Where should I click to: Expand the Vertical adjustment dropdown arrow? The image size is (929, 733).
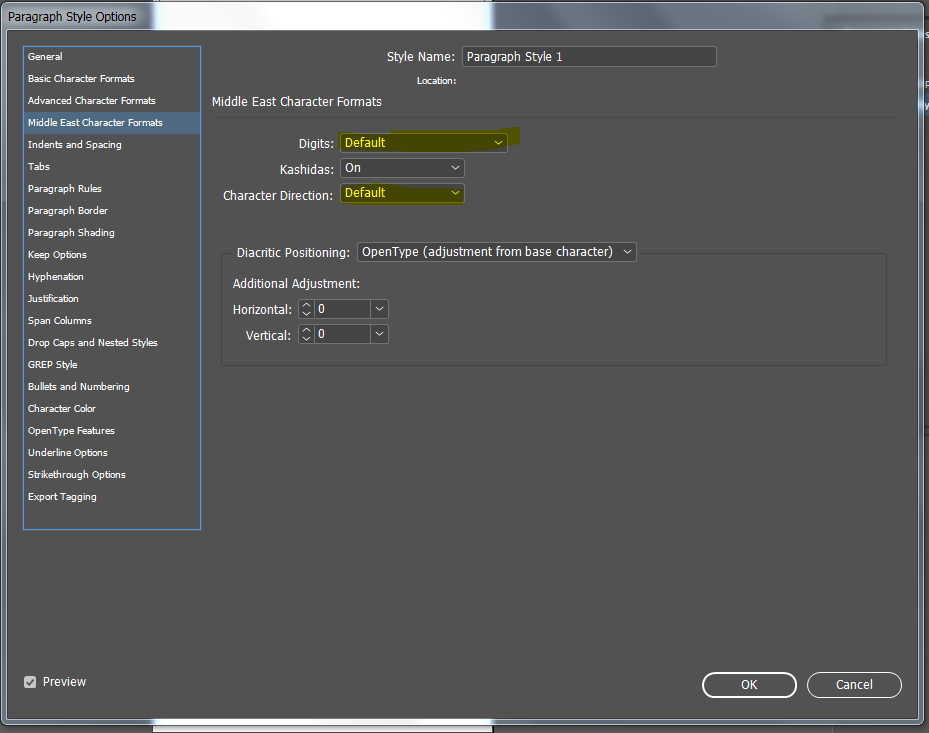click(380, 334)
